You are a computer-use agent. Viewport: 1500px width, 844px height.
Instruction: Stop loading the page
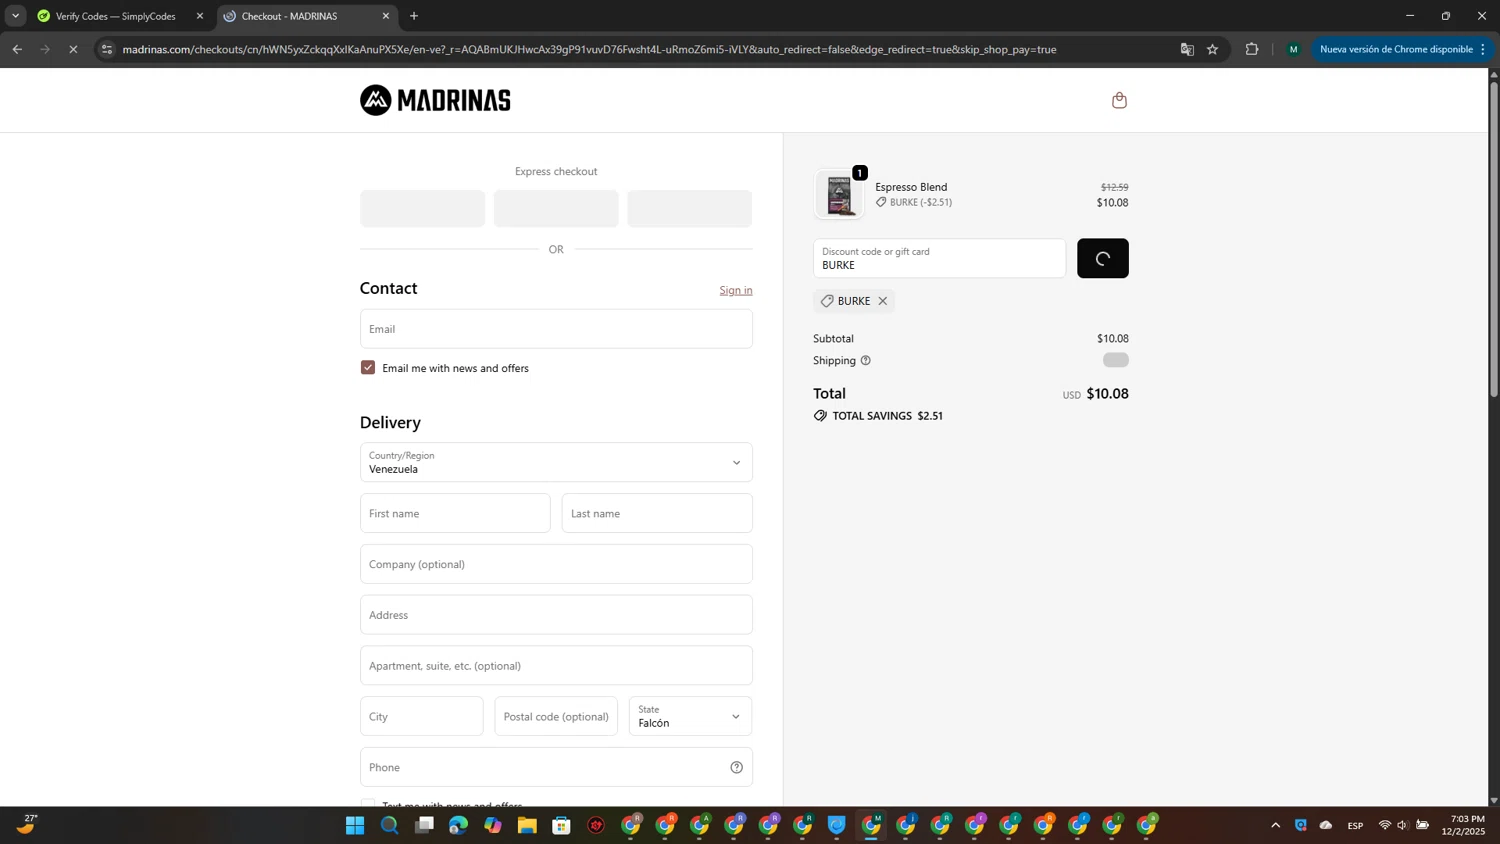point(73,49)
